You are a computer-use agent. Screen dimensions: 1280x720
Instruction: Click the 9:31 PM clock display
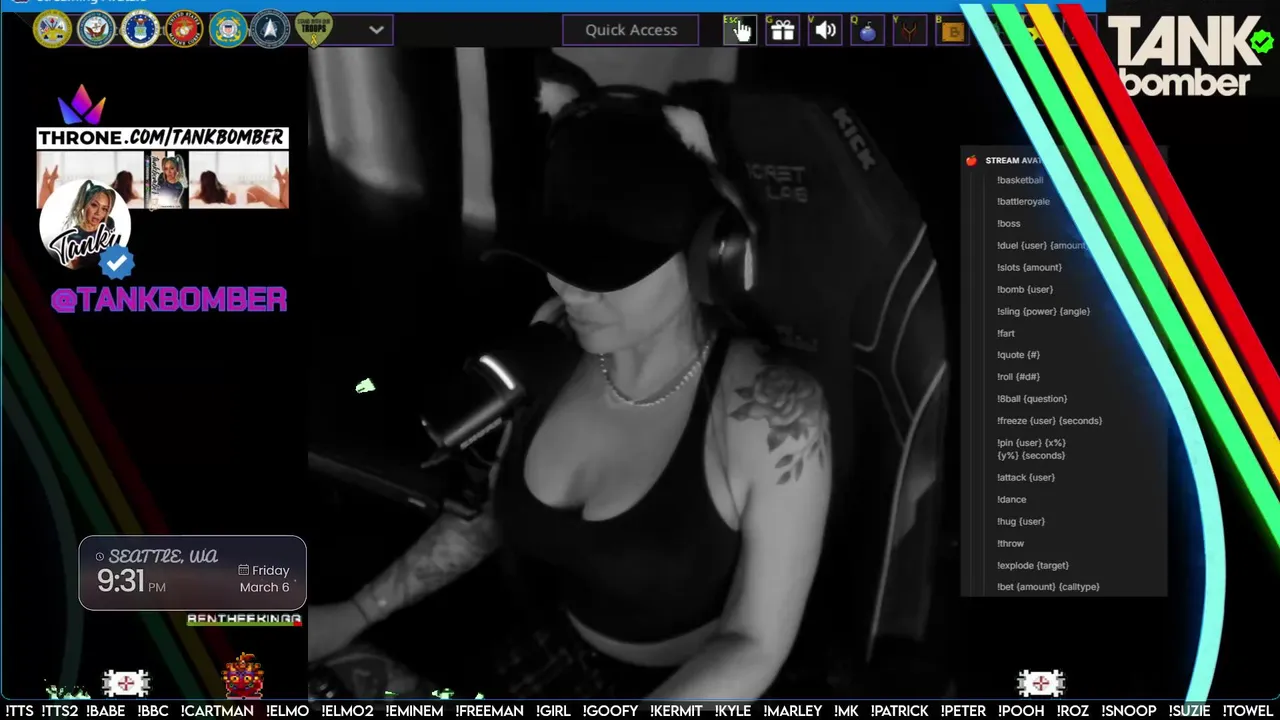point(131,581)
